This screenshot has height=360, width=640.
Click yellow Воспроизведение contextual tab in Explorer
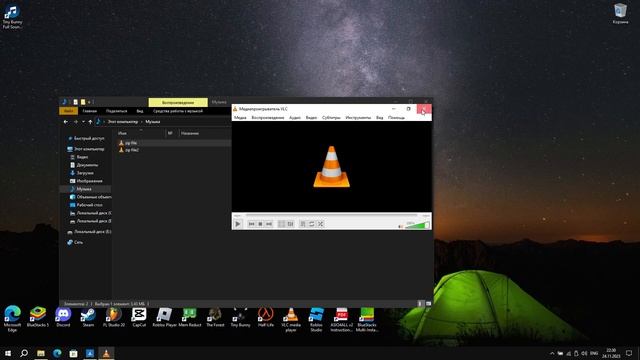click(178, 102)
